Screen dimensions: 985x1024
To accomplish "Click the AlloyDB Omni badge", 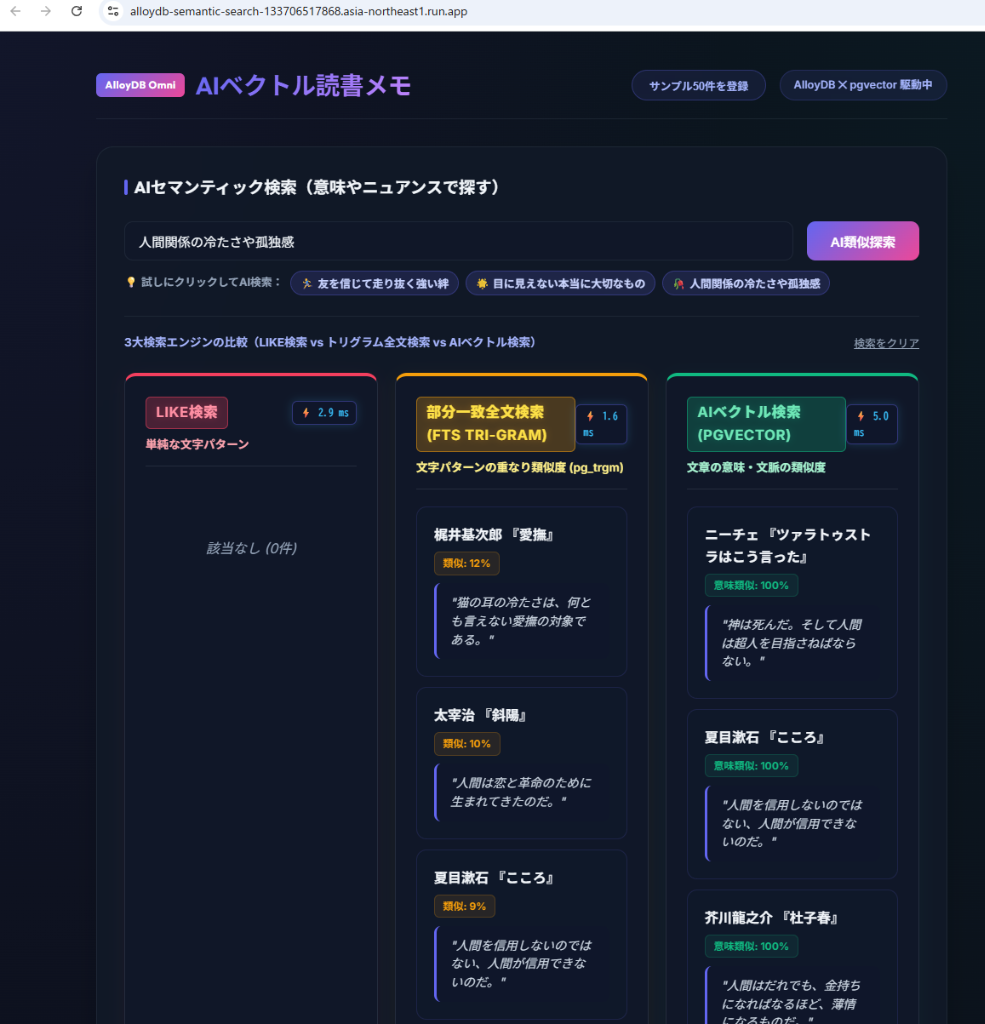I will pyautogui.click(x=140, y=85).
